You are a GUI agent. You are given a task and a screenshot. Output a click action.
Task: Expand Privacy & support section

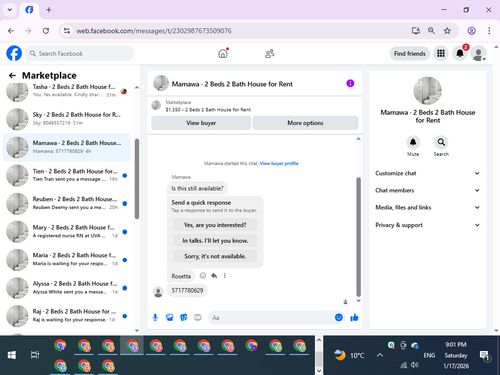(x=427, y=225)
